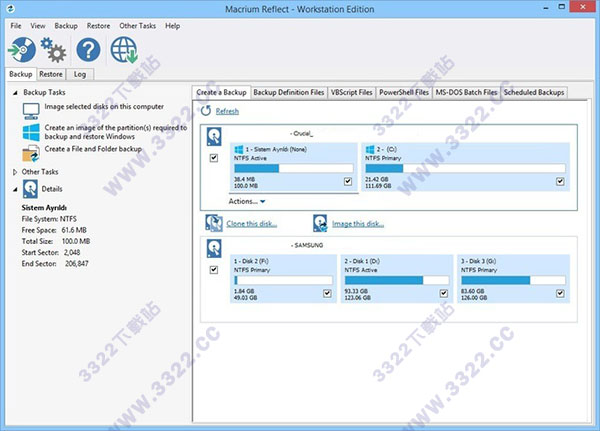Select the Backup tab below the toolbar

tap(21, 74)
